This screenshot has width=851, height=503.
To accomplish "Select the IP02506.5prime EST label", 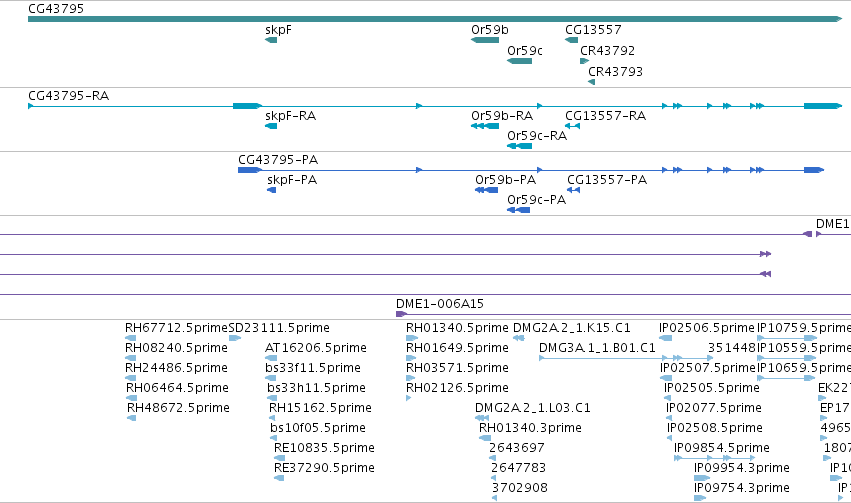I will tap(707, 328).
